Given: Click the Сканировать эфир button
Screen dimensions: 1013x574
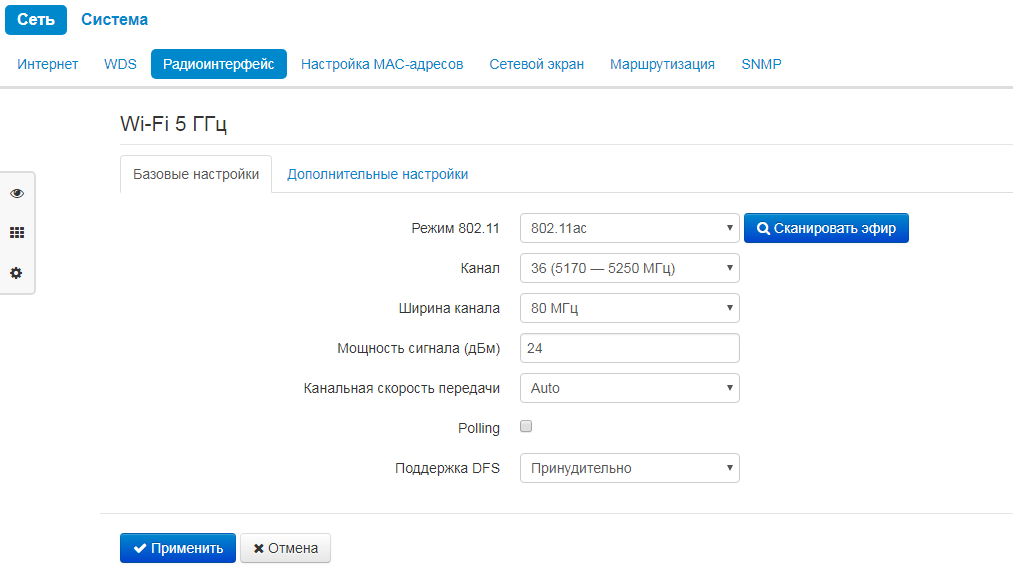Looking at the screenshot, I should 826,228.
